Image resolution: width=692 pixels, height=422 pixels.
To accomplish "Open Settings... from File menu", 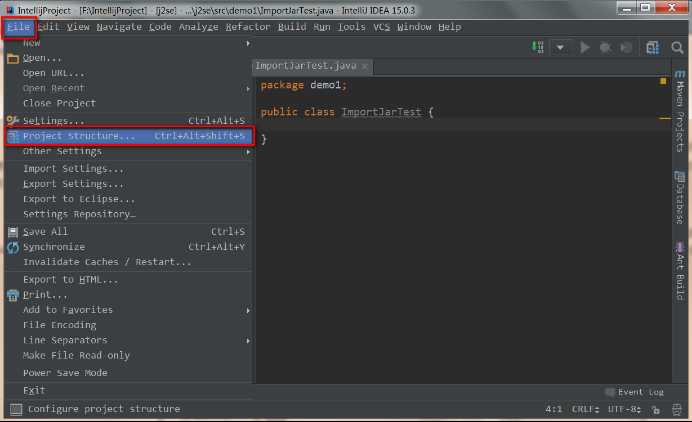I will click(x=129, y=121).
